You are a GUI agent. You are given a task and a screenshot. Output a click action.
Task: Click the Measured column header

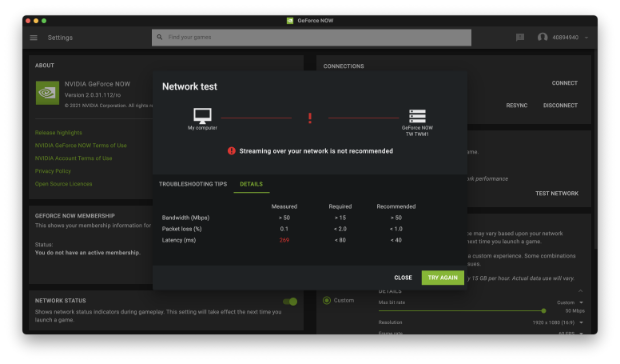284,206
